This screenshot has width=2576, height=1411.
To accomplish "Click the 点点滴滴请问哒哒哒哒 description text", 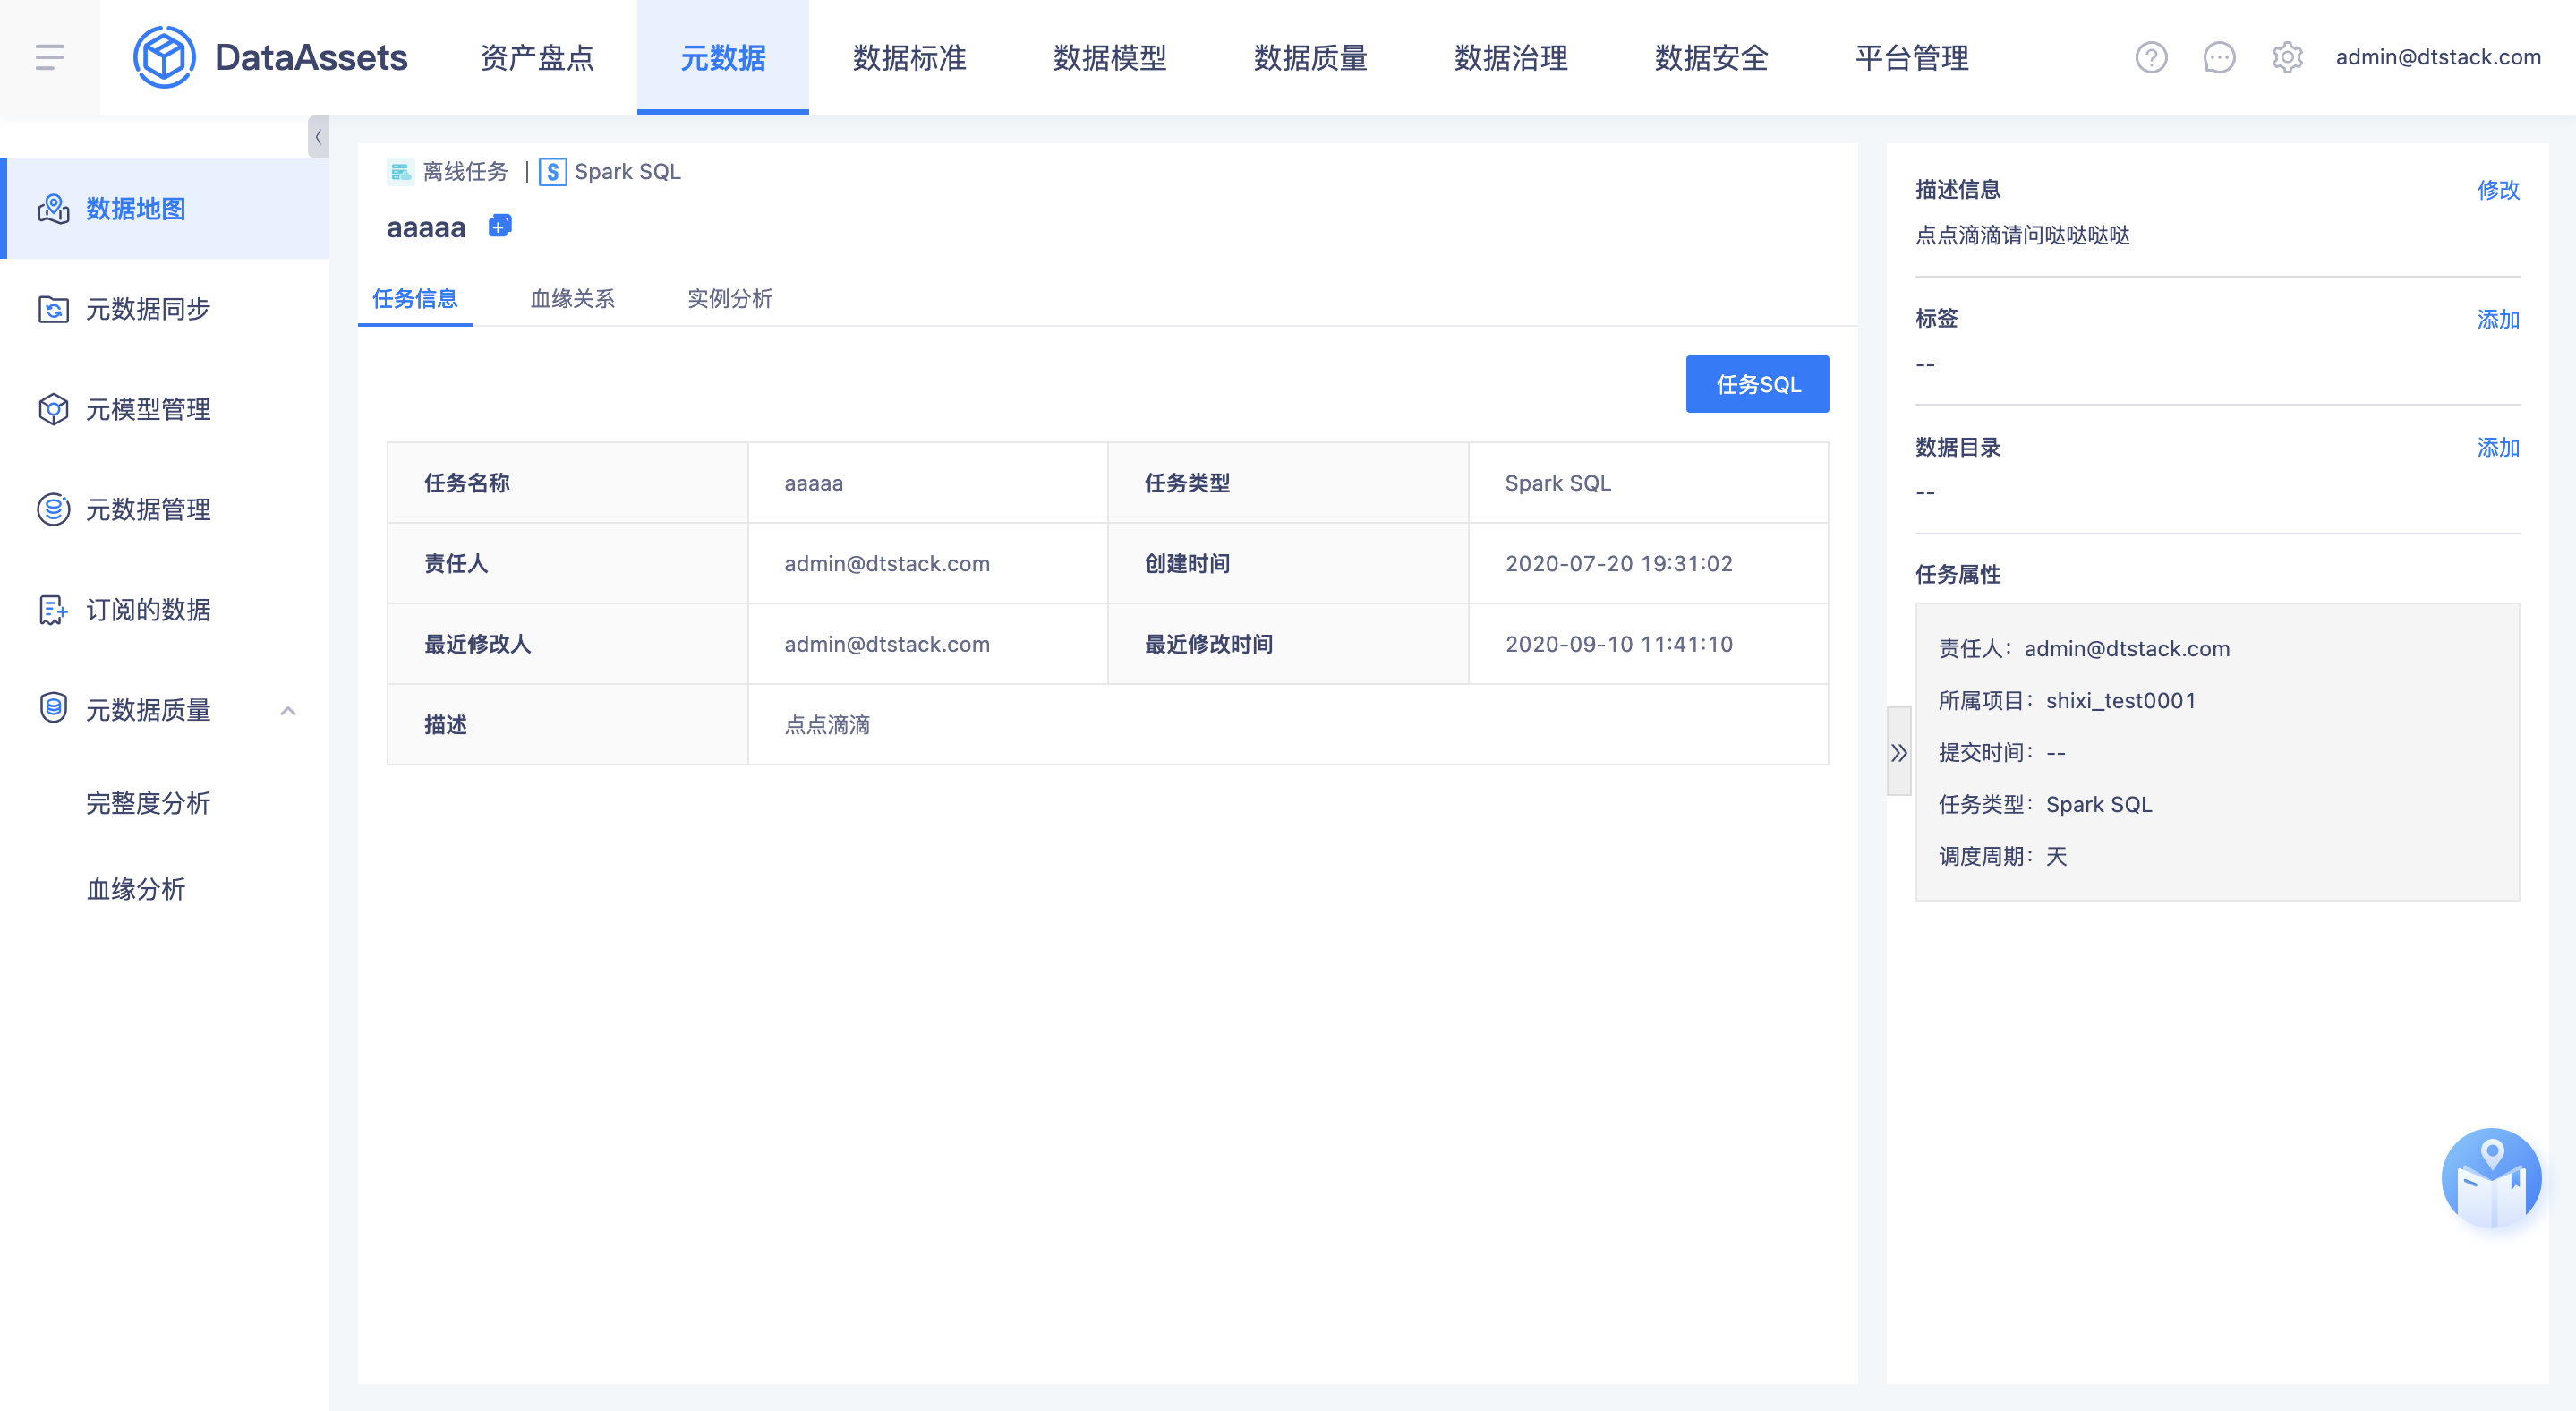I will click(2022, 235).
